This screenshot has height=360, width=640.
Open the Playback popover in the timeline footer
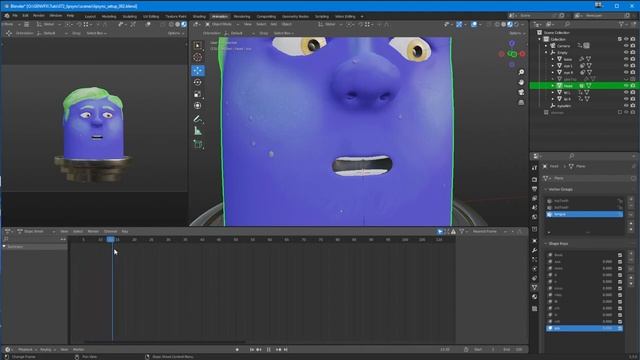point(27,350)
